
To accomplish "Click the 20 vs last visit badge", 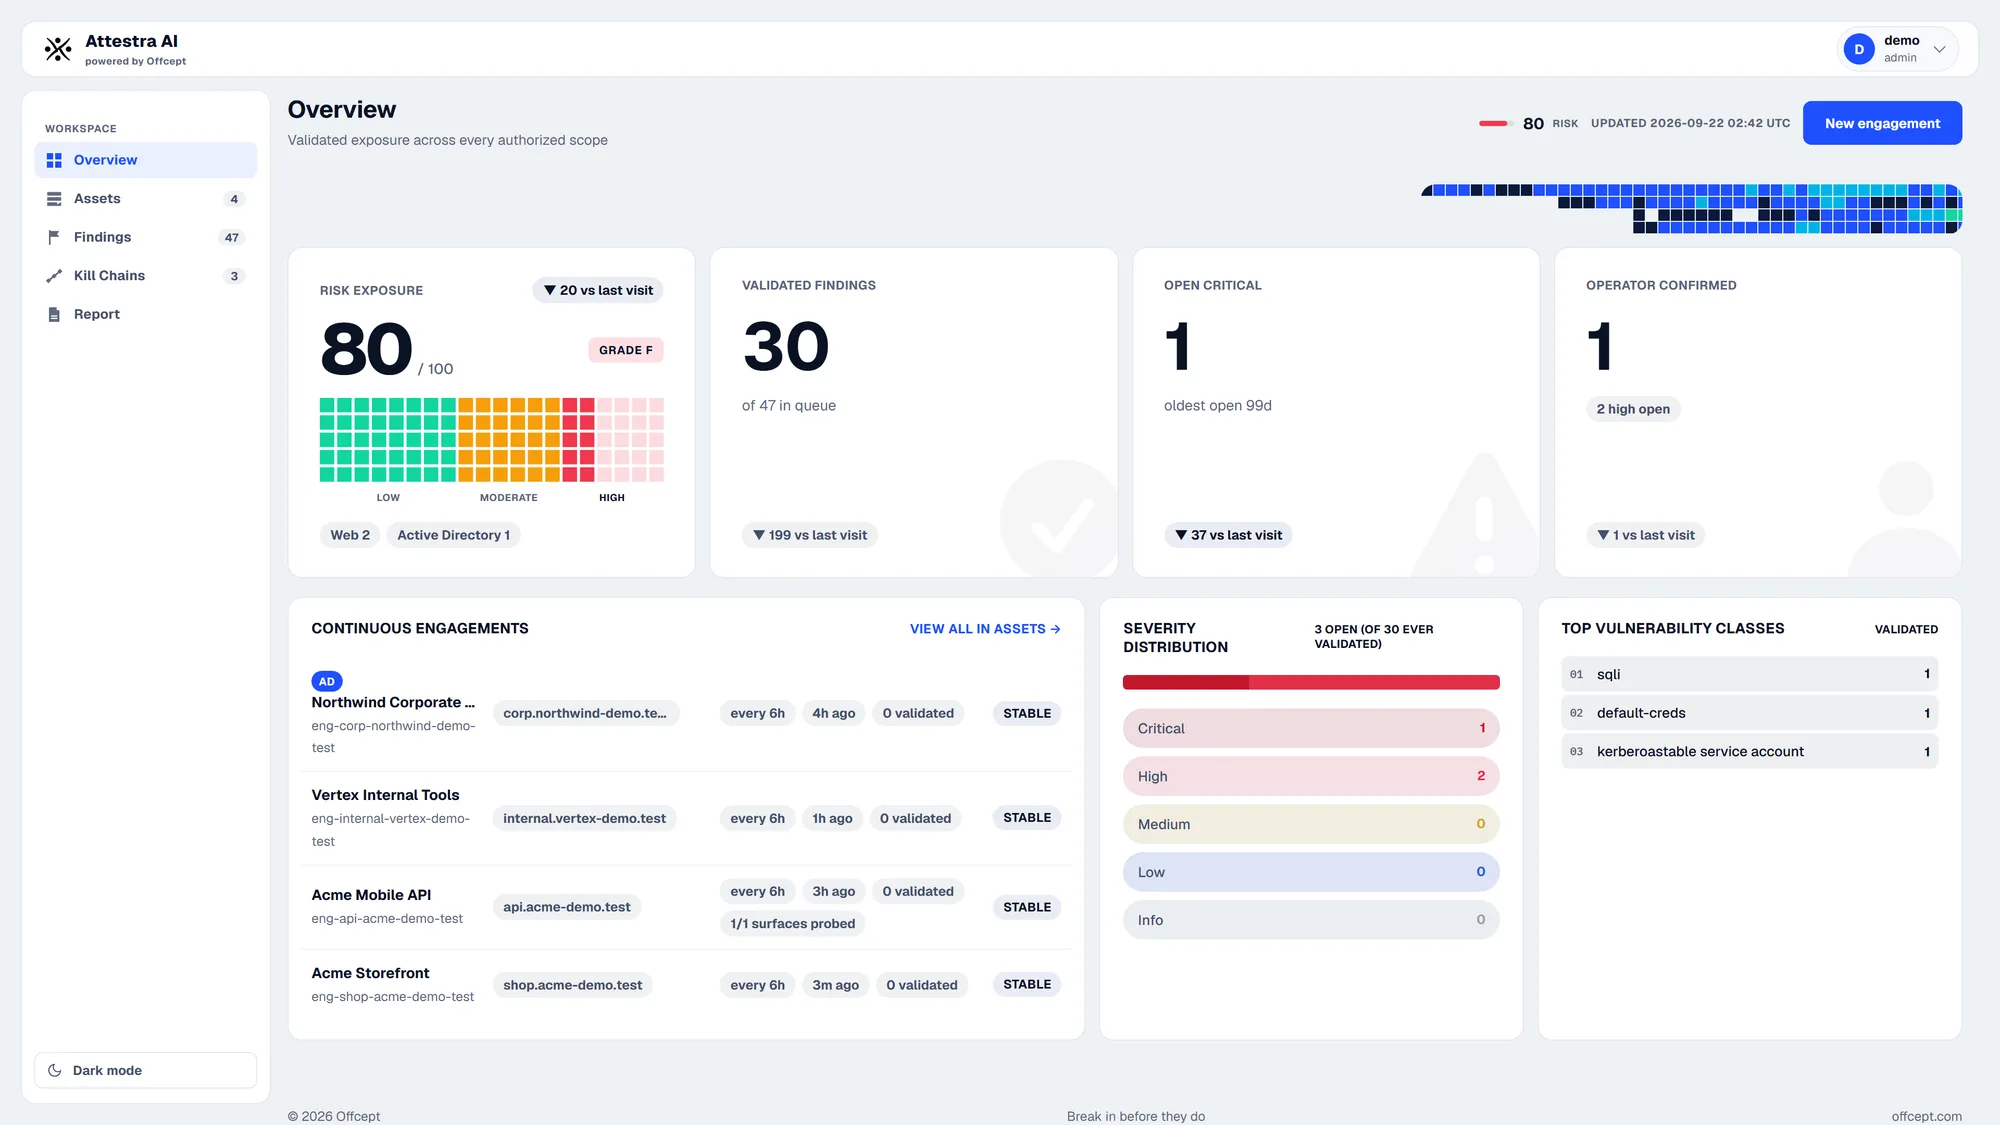I will [x=598, y=290].
